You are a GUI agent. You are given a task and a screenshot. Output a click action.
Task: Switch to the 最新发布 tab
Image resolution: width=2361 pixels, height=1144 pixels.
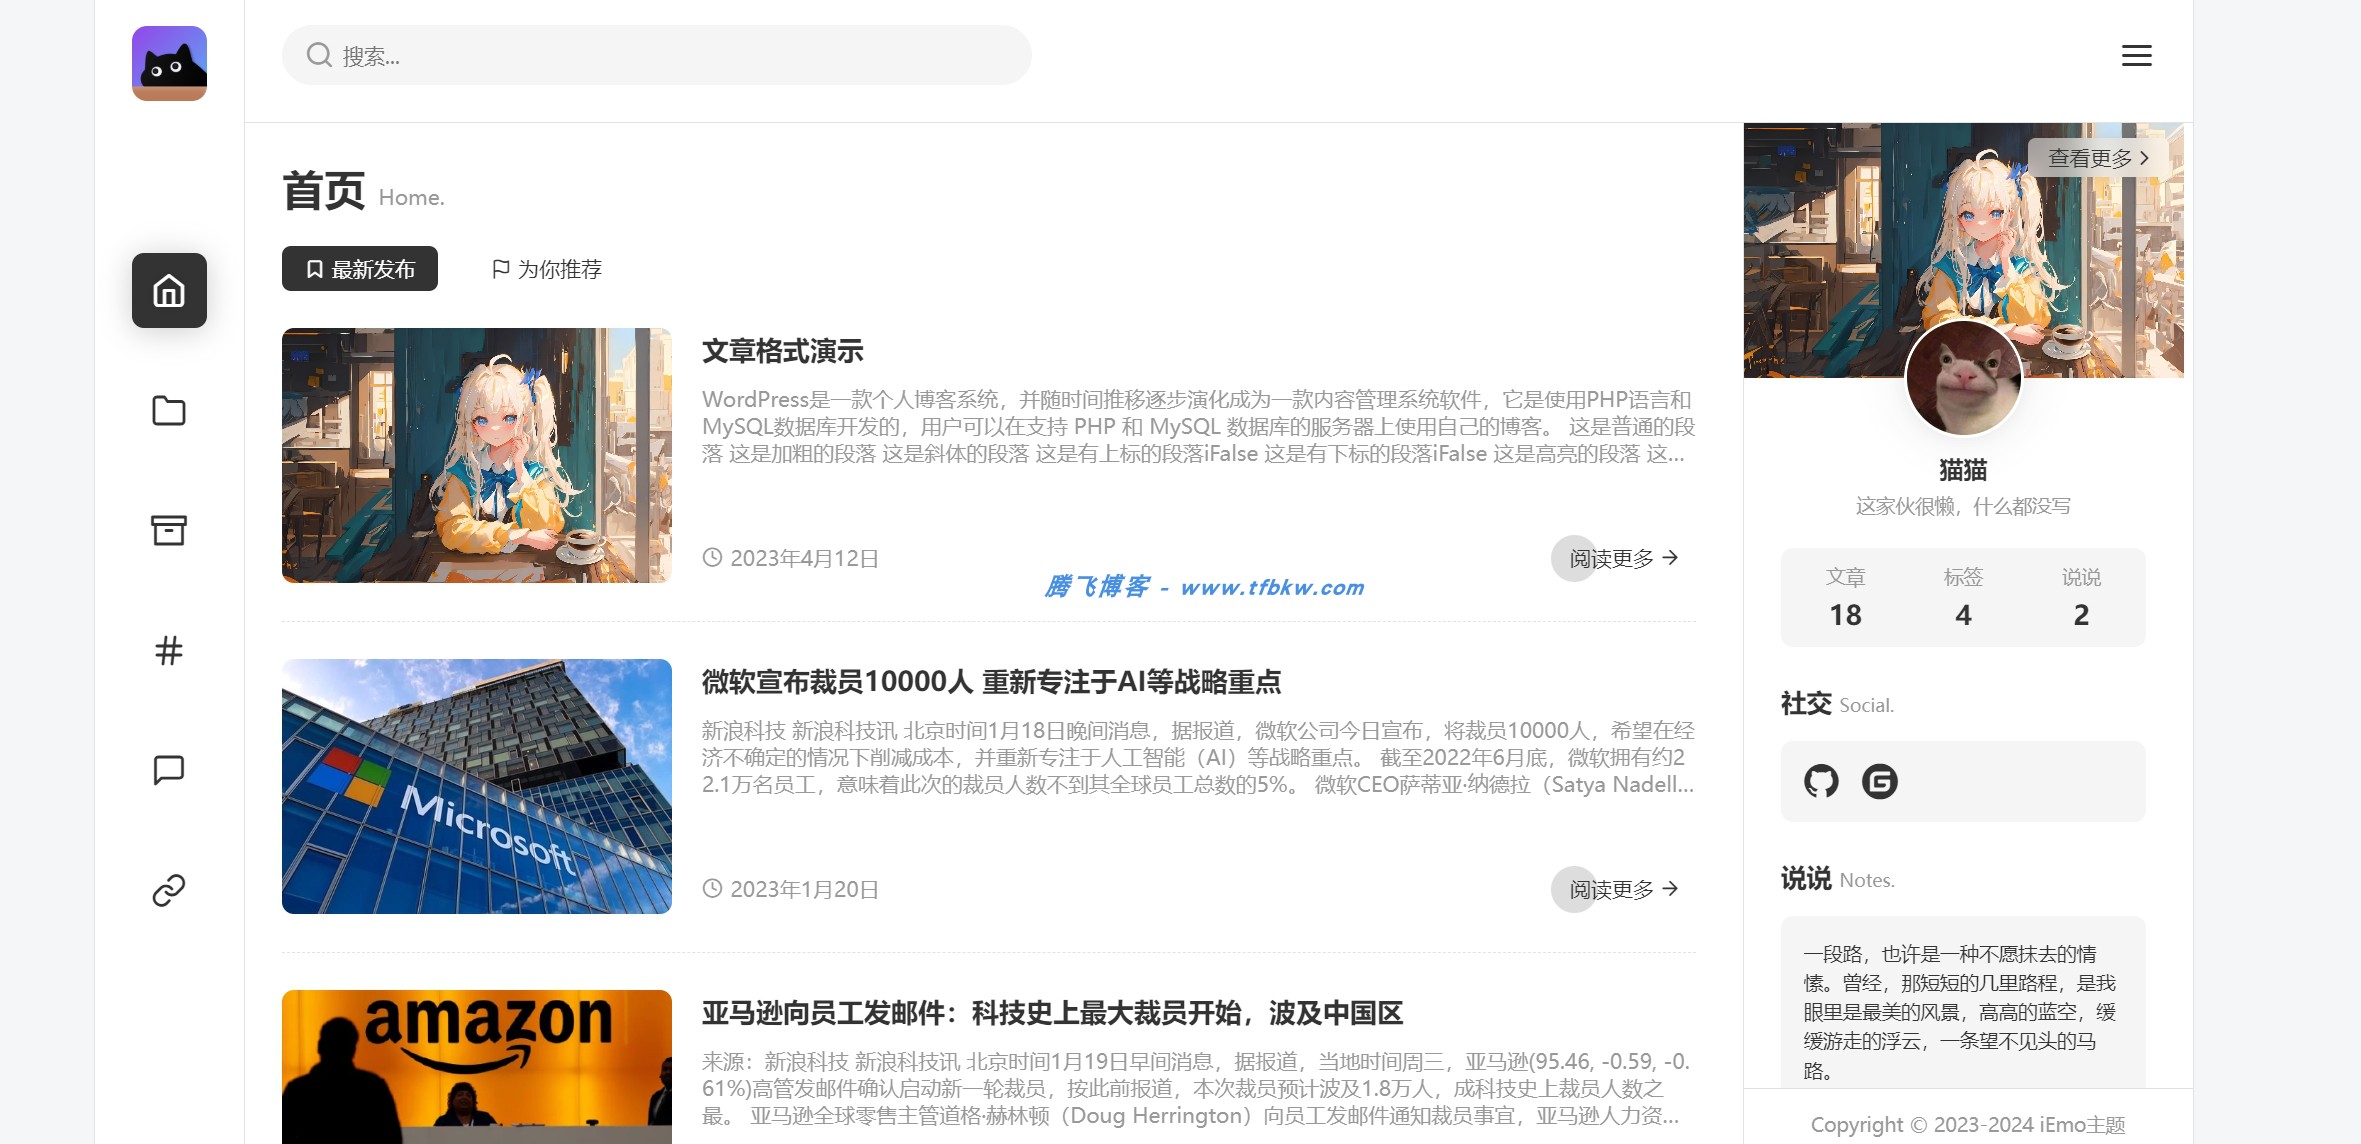pyautogui.click(x=359, y=268)
